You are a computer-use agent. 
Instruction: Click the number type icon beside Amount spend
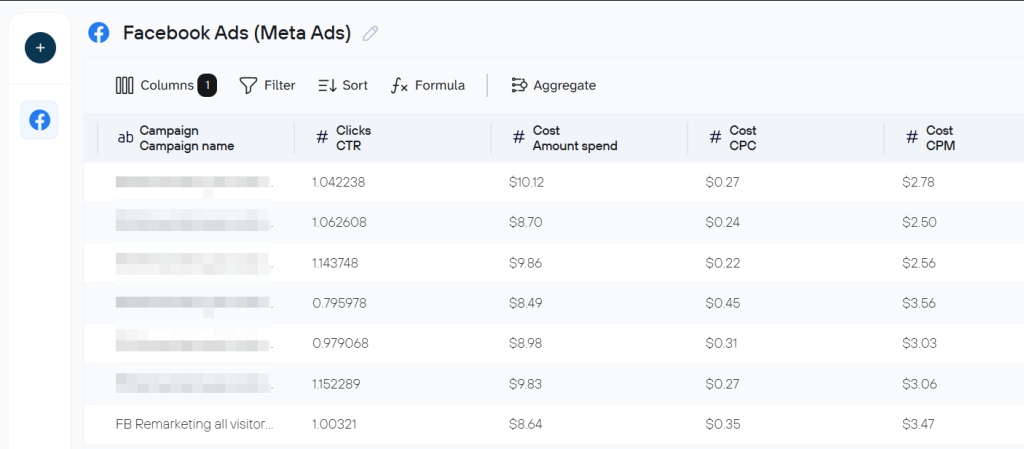519,138
